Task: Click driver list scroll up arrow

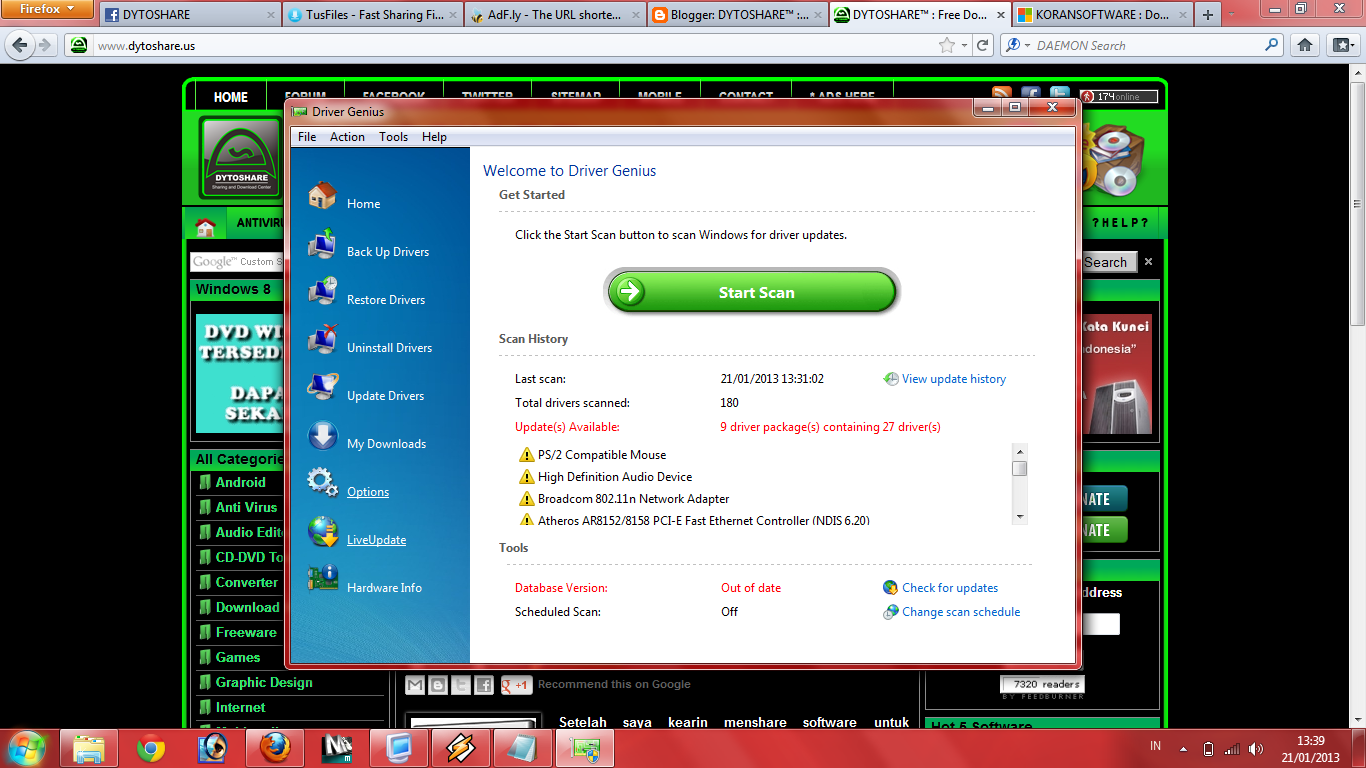Action: click(1020, 450)
